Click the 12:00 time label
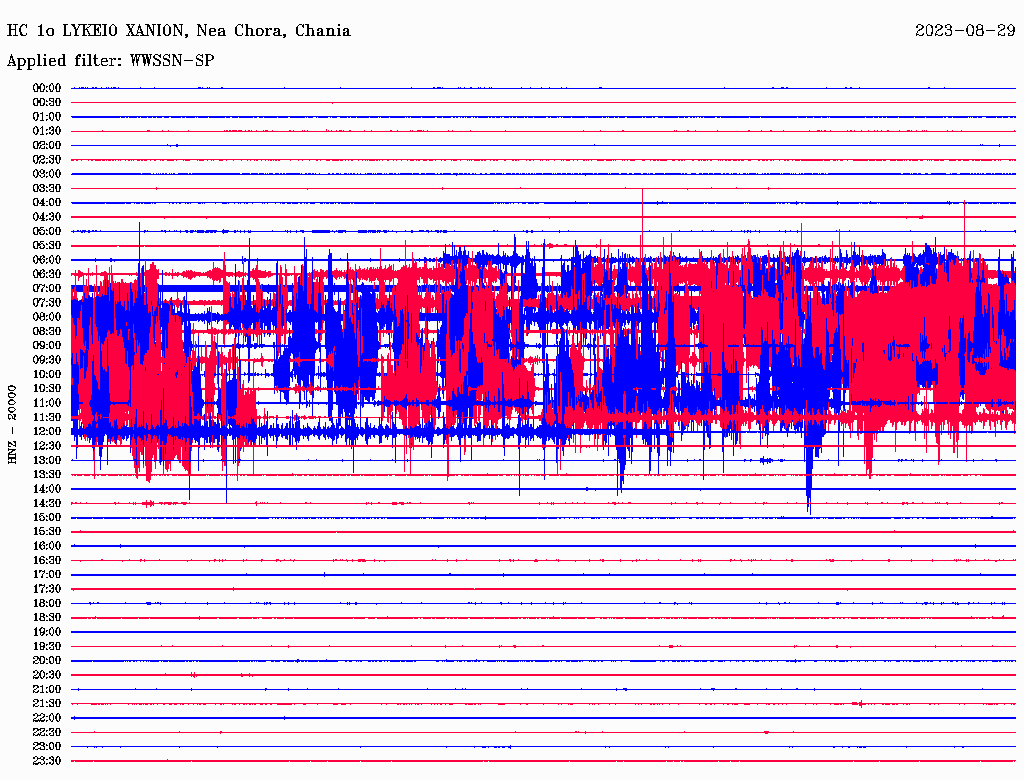Screen dimensions: 1024x780 (47, 432)
